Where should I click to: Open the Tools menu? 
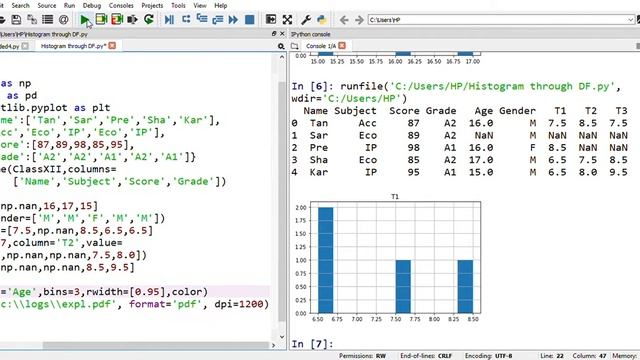point(178,6)
